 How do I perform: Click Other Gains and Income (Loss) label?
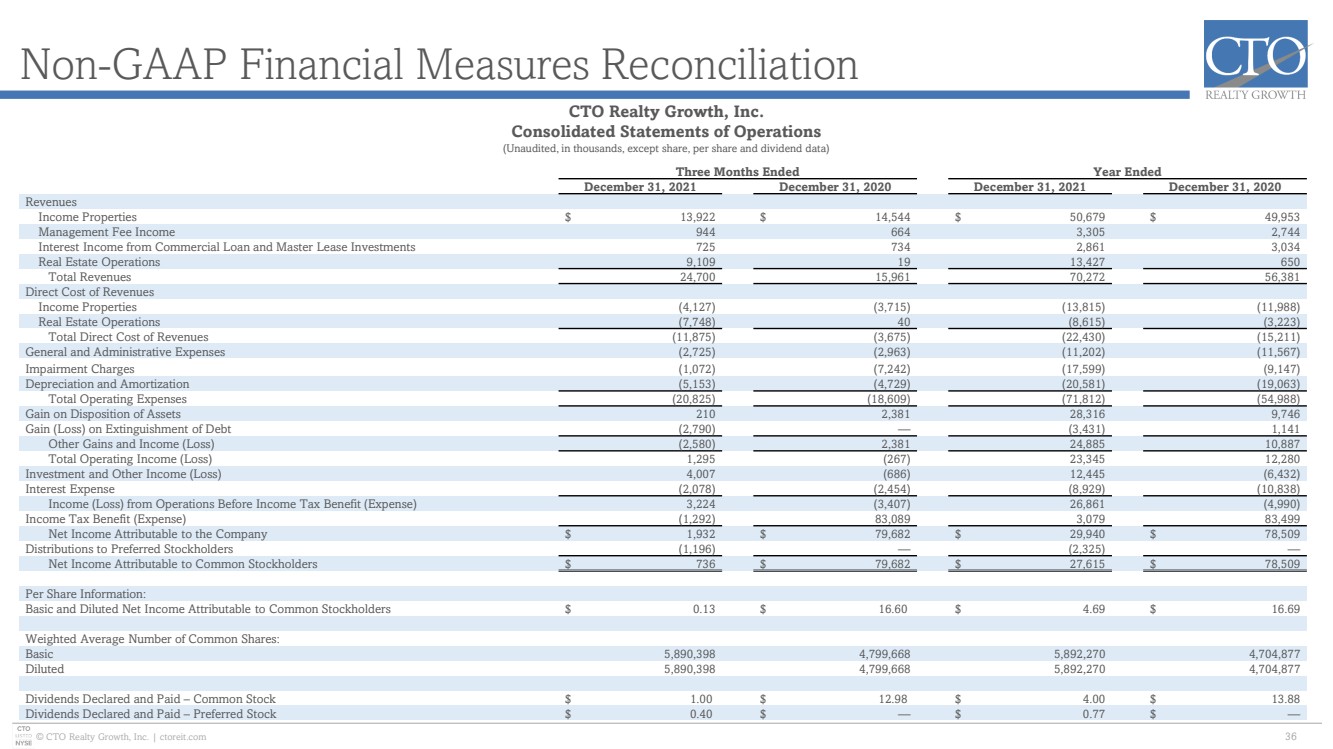[x=131, y=444]
